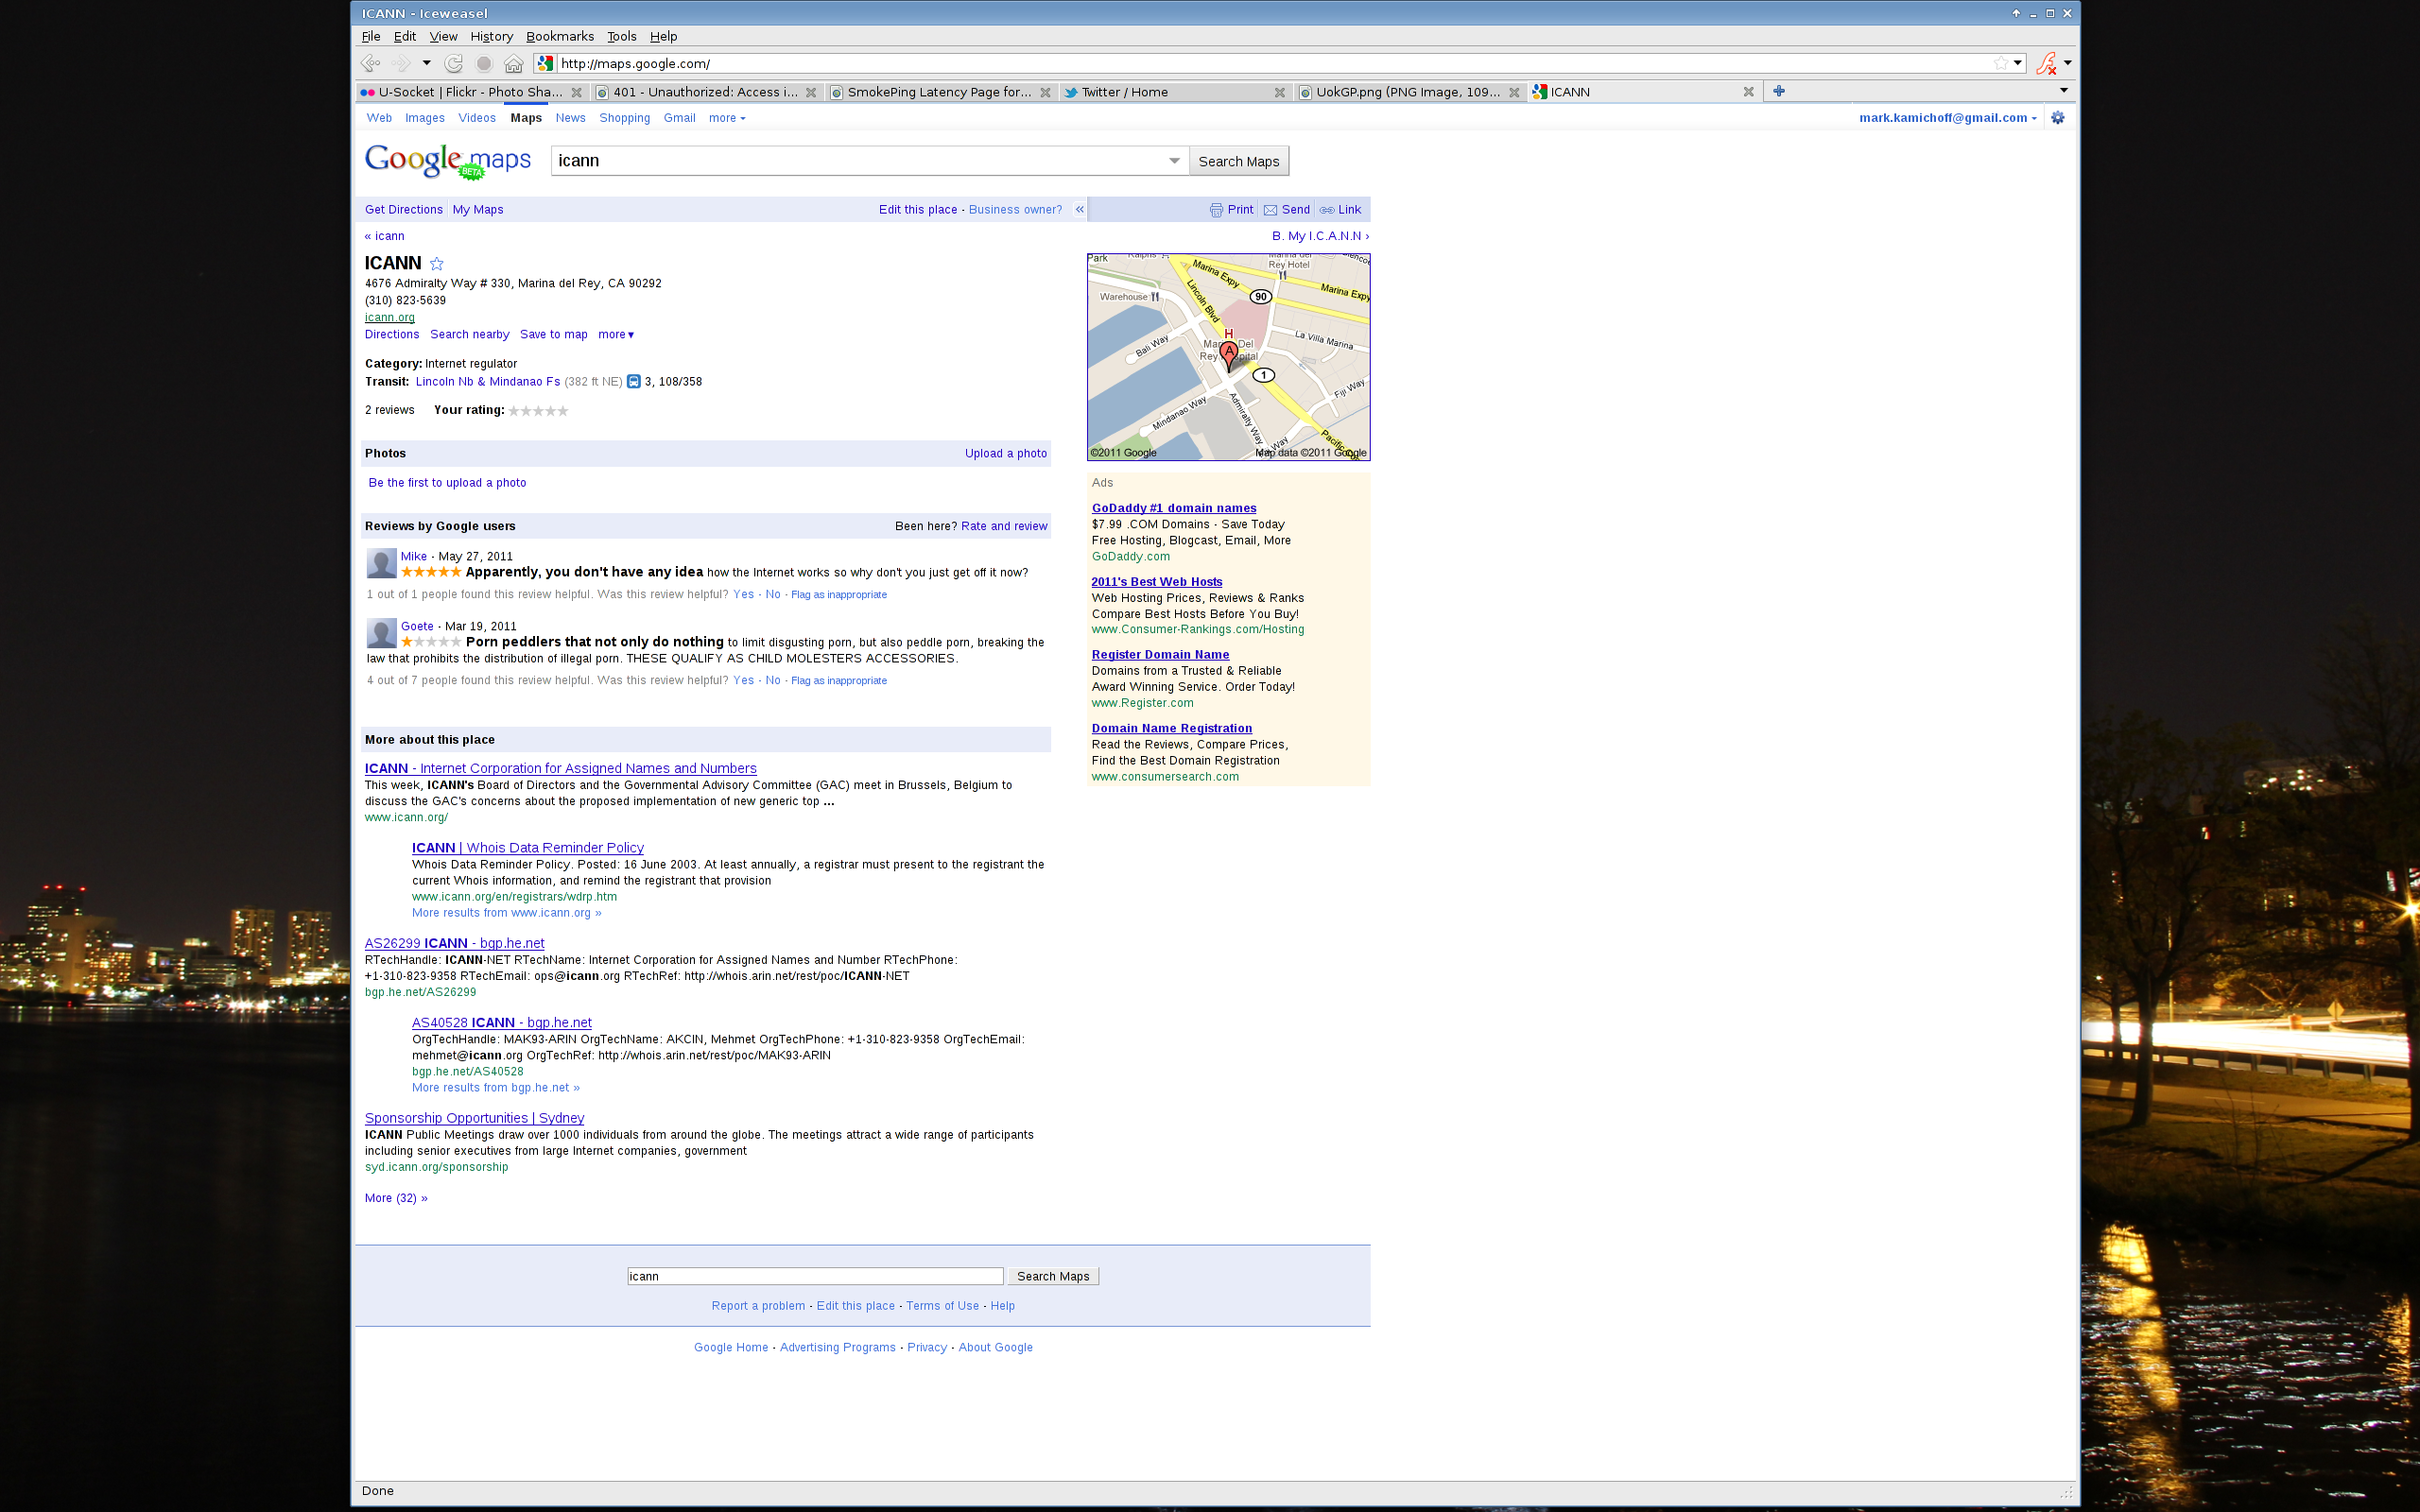Image resolution: width=2420 pixels, height=1512 pixels.
Task: Switch to the Twitter / Home tab
Action: point(1174,92)
